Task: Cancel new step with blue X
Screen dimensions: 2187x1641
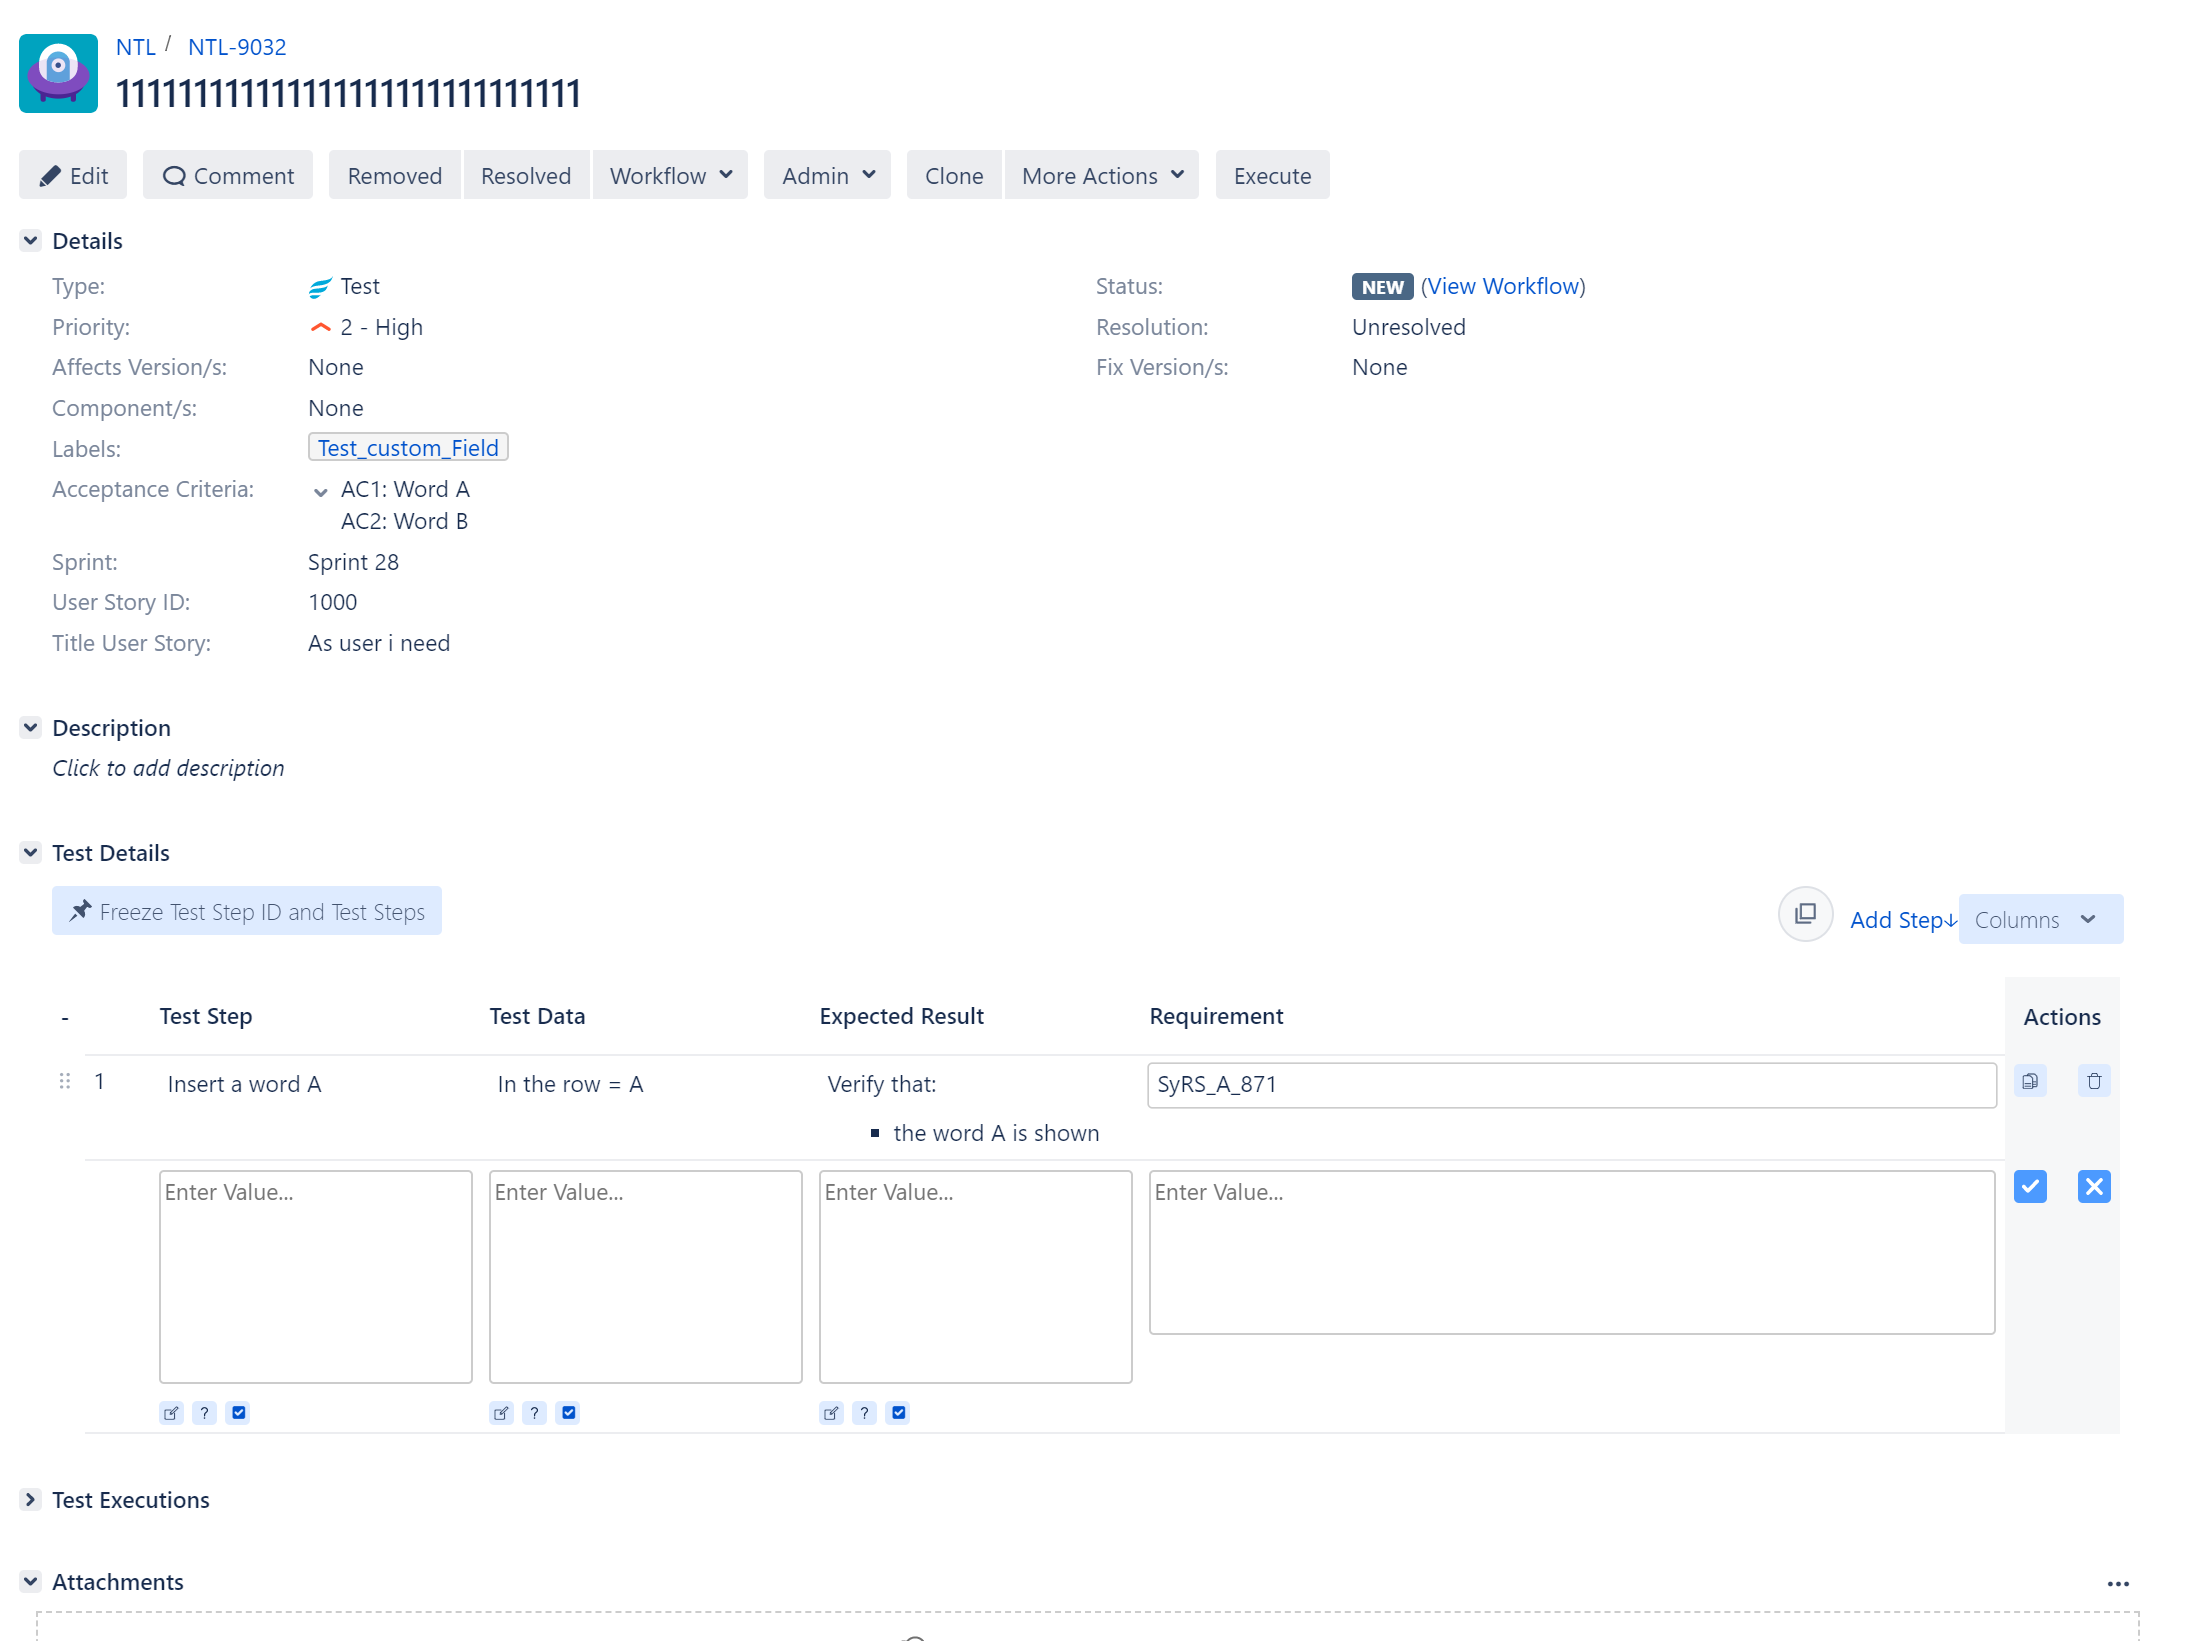Action: coord(2094,1187)
